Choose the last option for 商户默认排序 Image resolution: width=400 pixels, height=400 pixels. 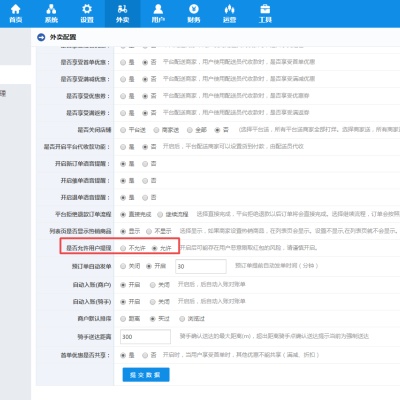tap(182, 319)
